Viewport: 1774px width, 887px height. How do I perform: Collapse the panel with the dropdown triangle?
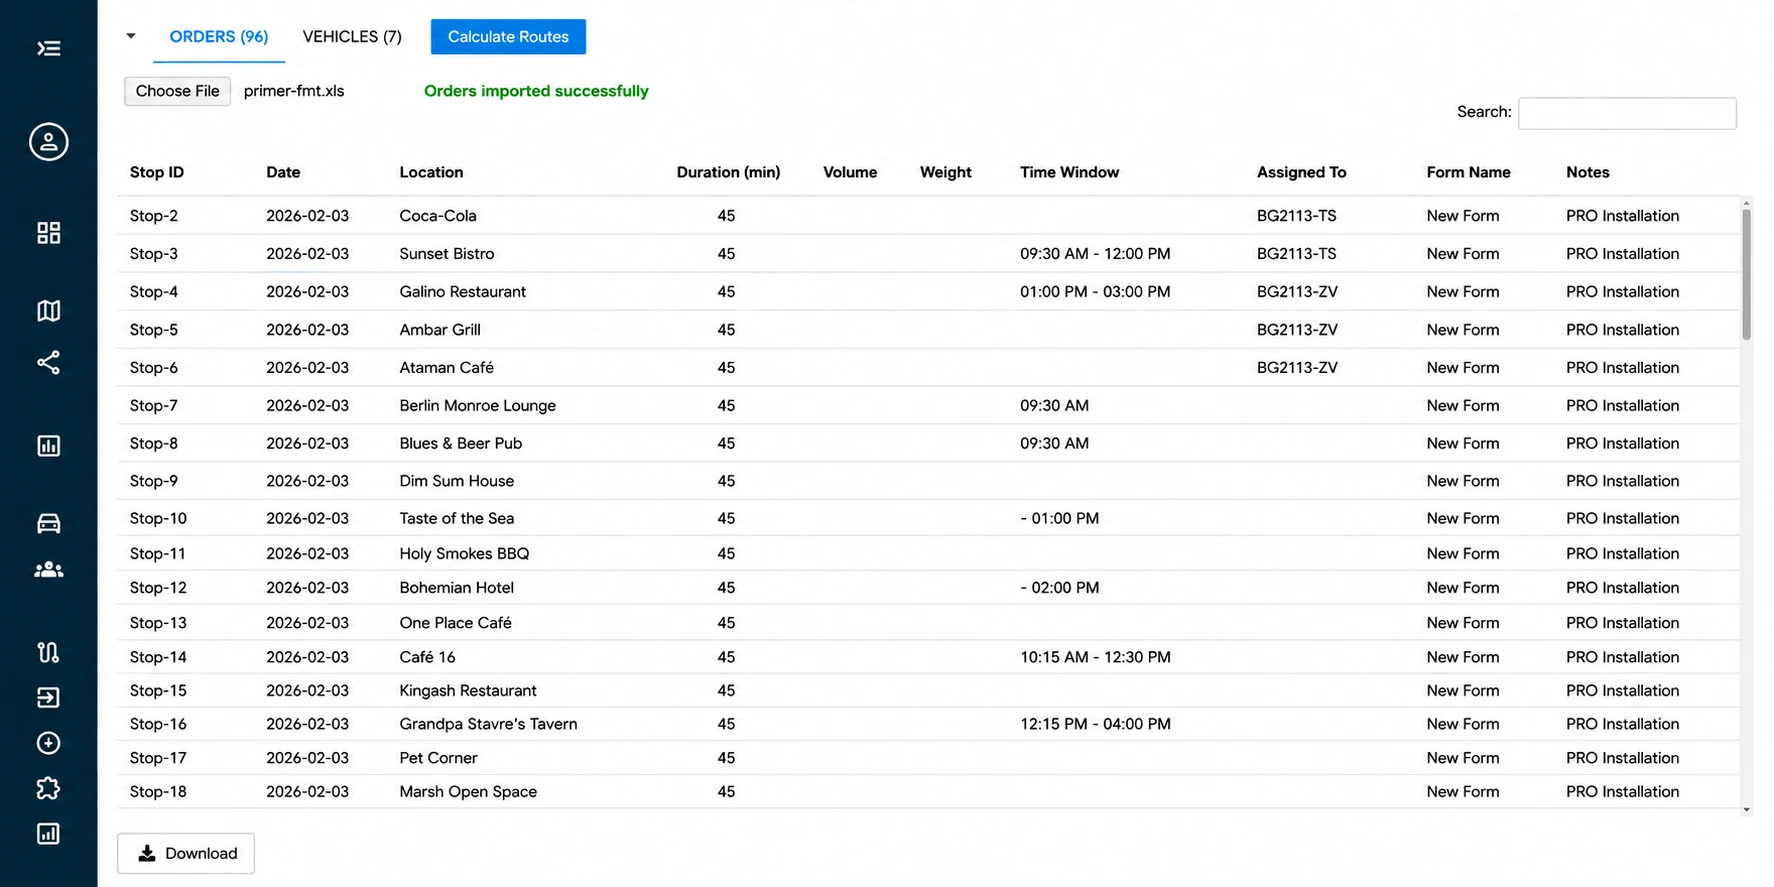point(130,36)
